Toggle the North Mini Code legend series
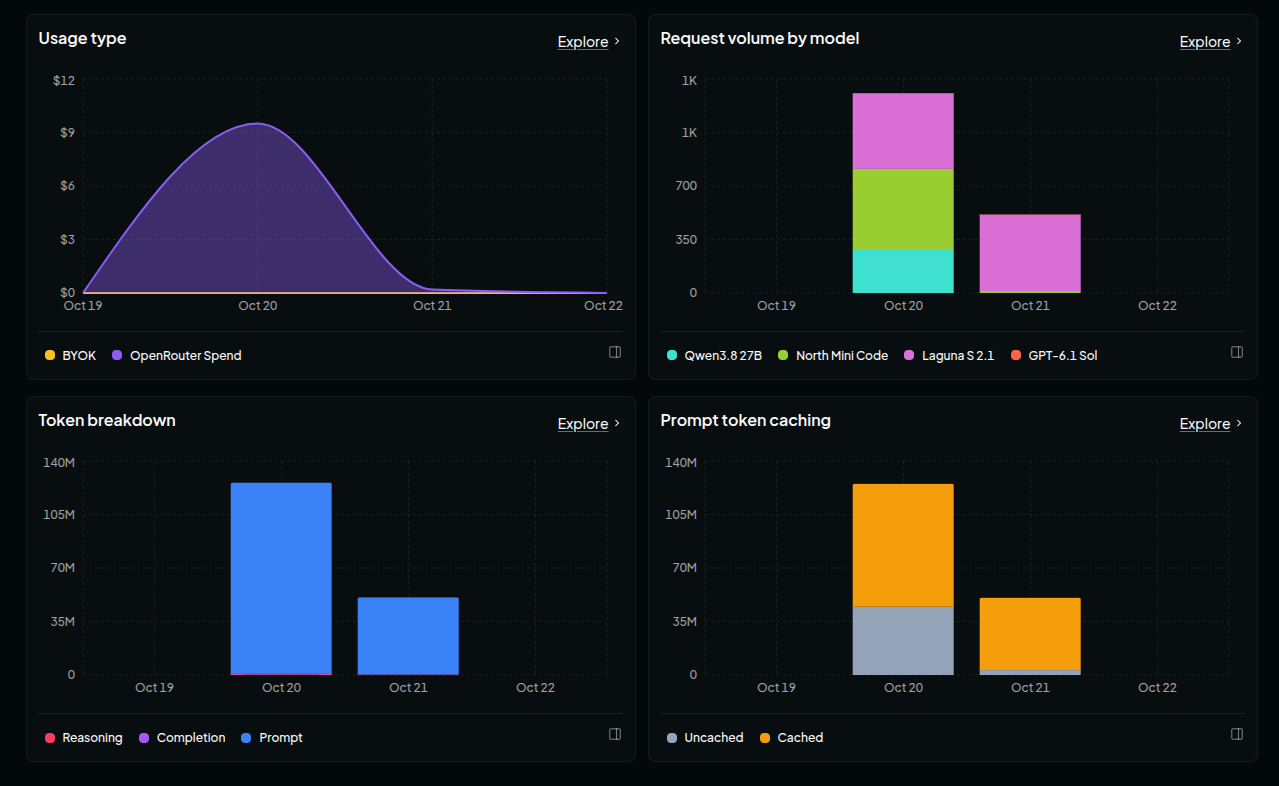This screenshot has height=786, width=1279. 833,355
